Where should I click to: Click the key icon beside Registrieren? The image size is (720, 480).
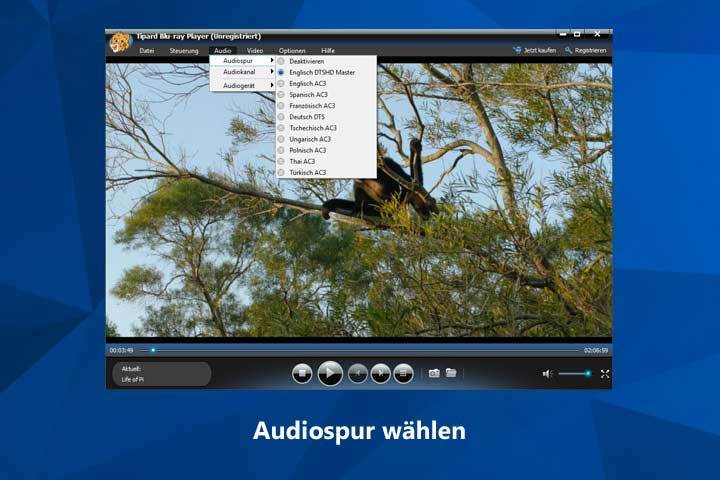coord(568,50)
